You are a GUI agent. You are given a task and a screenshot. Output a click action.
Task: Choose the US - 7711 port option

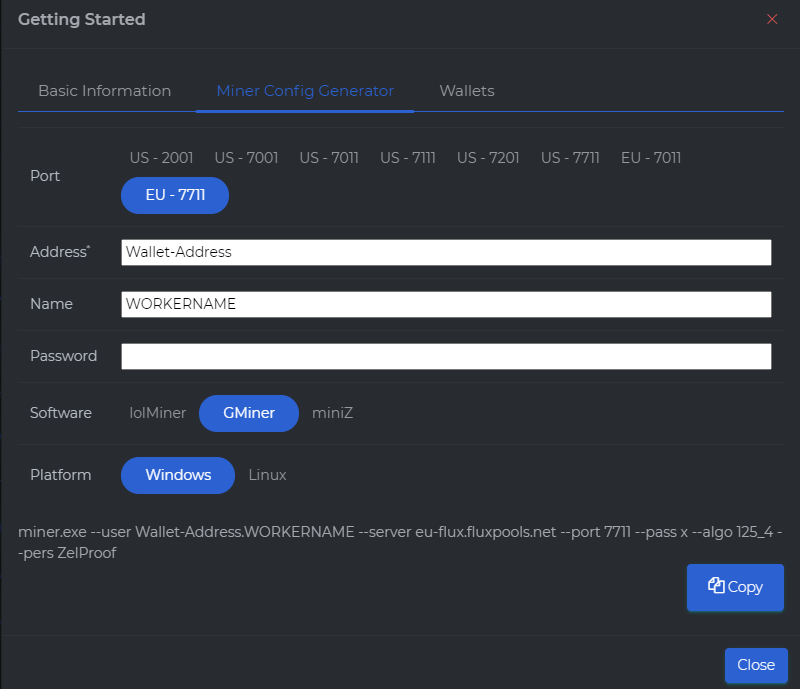570,158
